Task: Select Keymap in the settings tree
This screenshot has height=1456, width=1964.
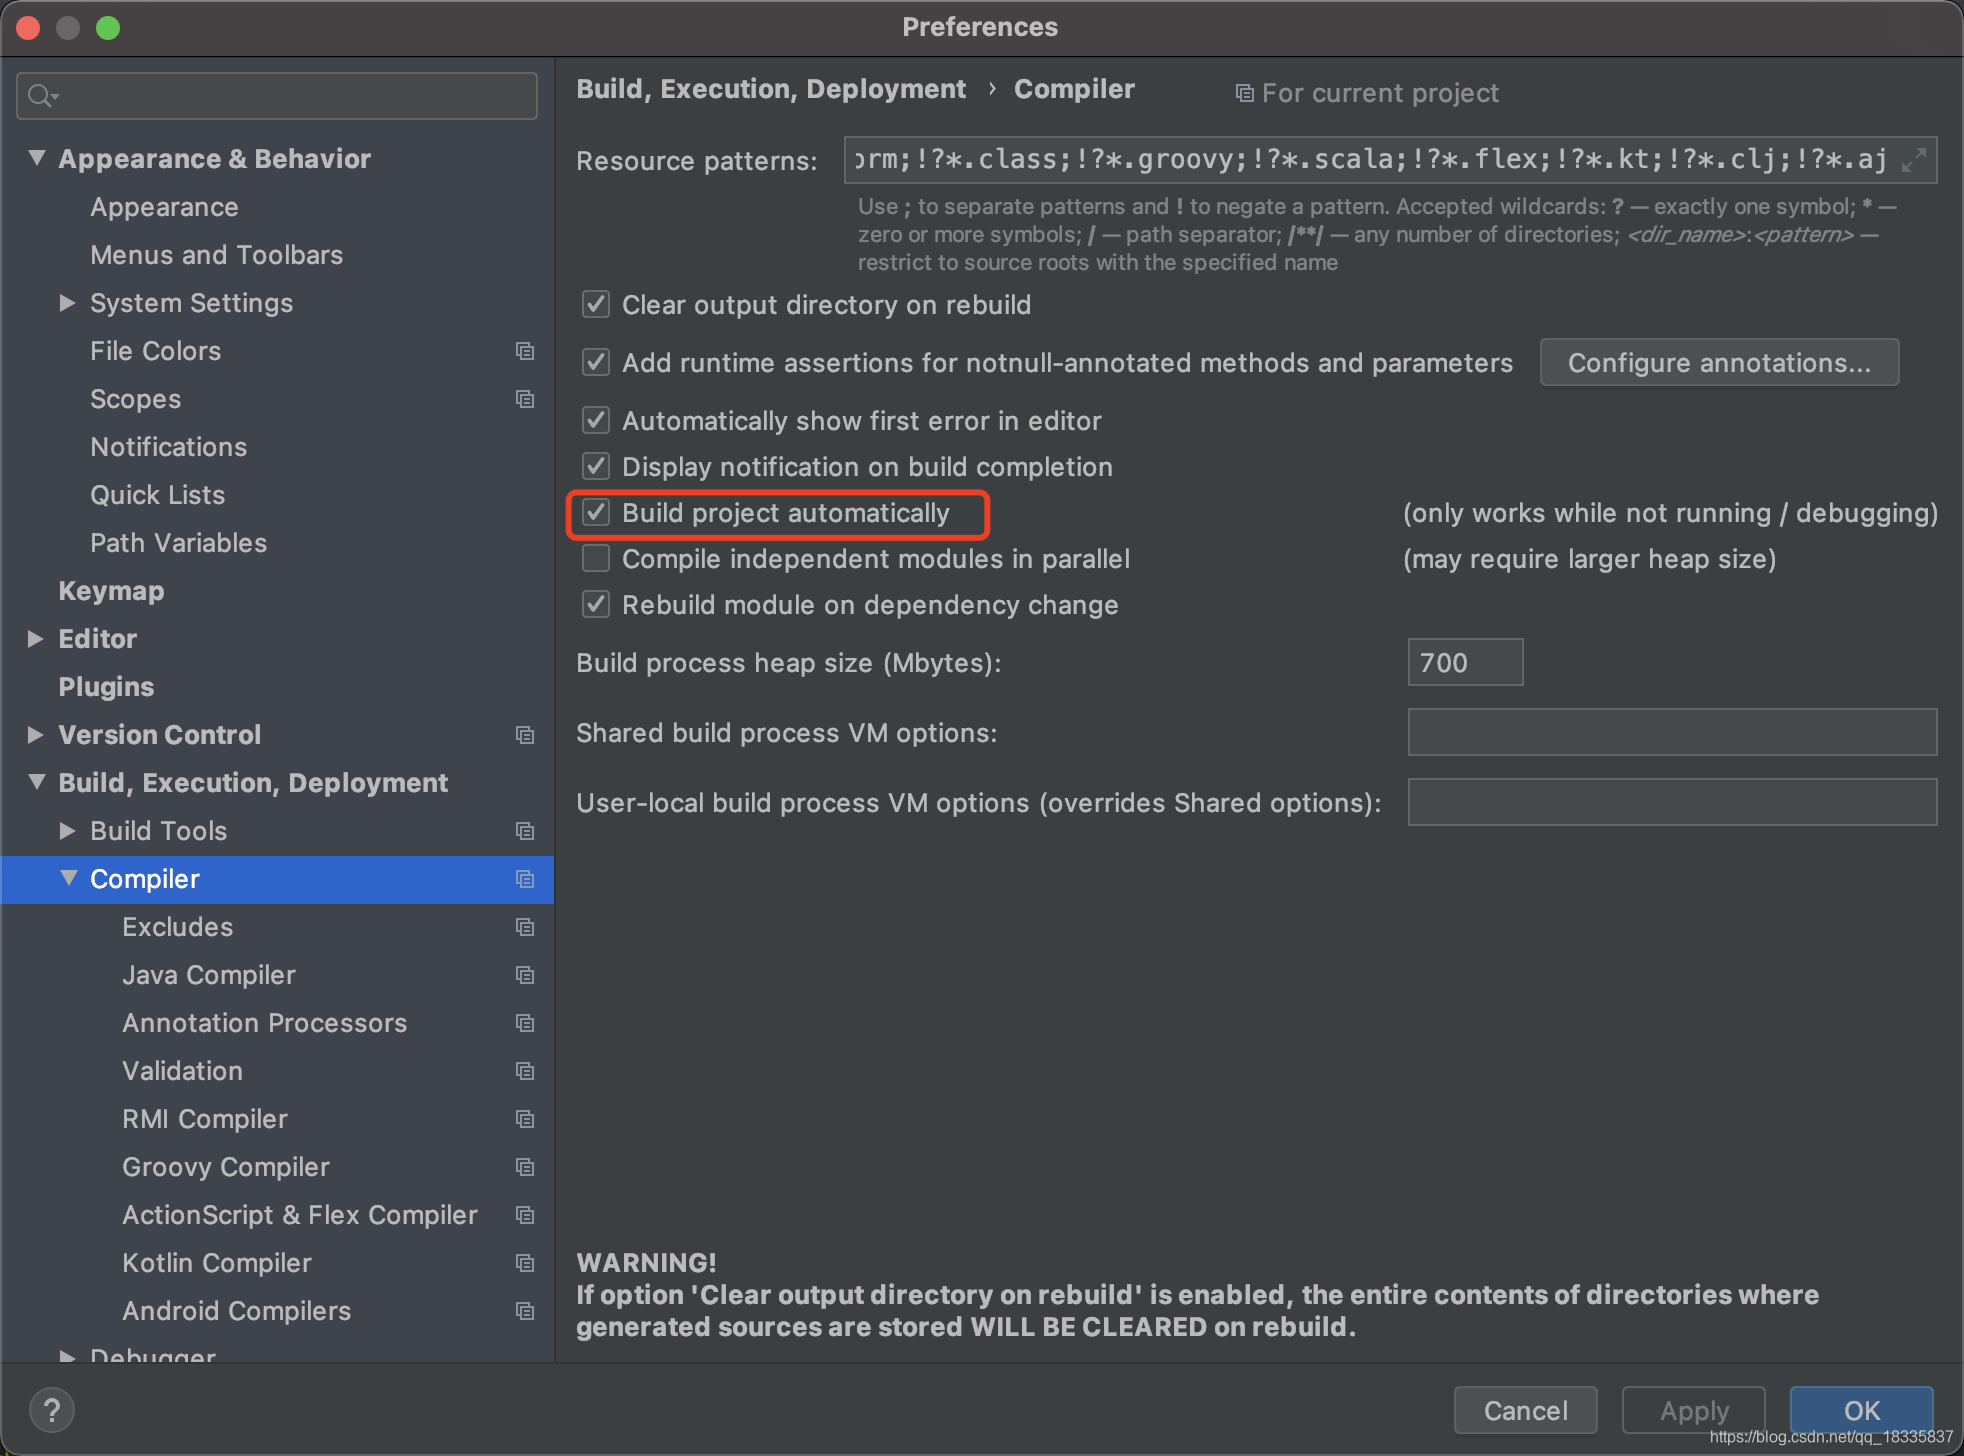Action: pyautogui.click(x=111, y=591)
